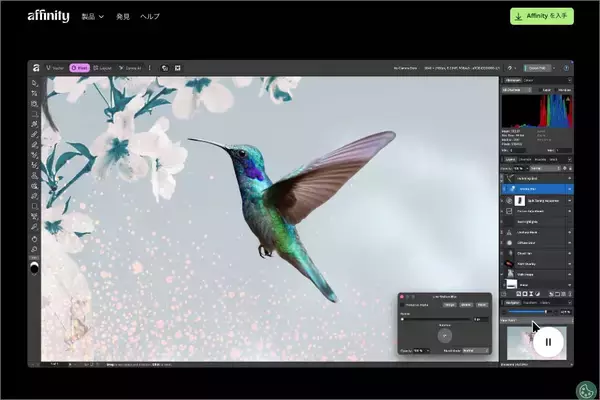
Task: Click the zoom in plus in Navigator
Action: 556,312
